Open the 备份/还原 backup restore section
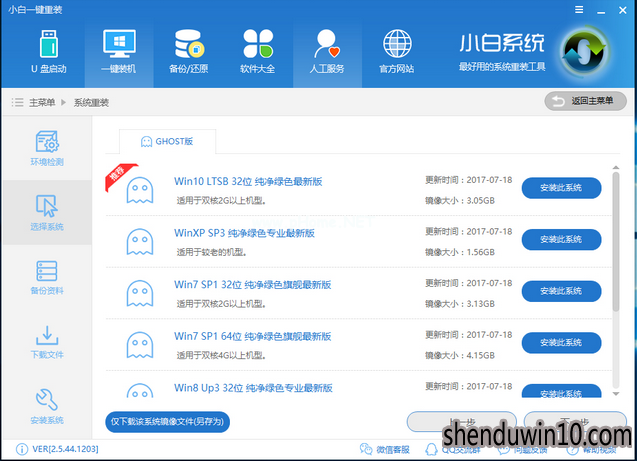637x461 pixels. (188, 52)
